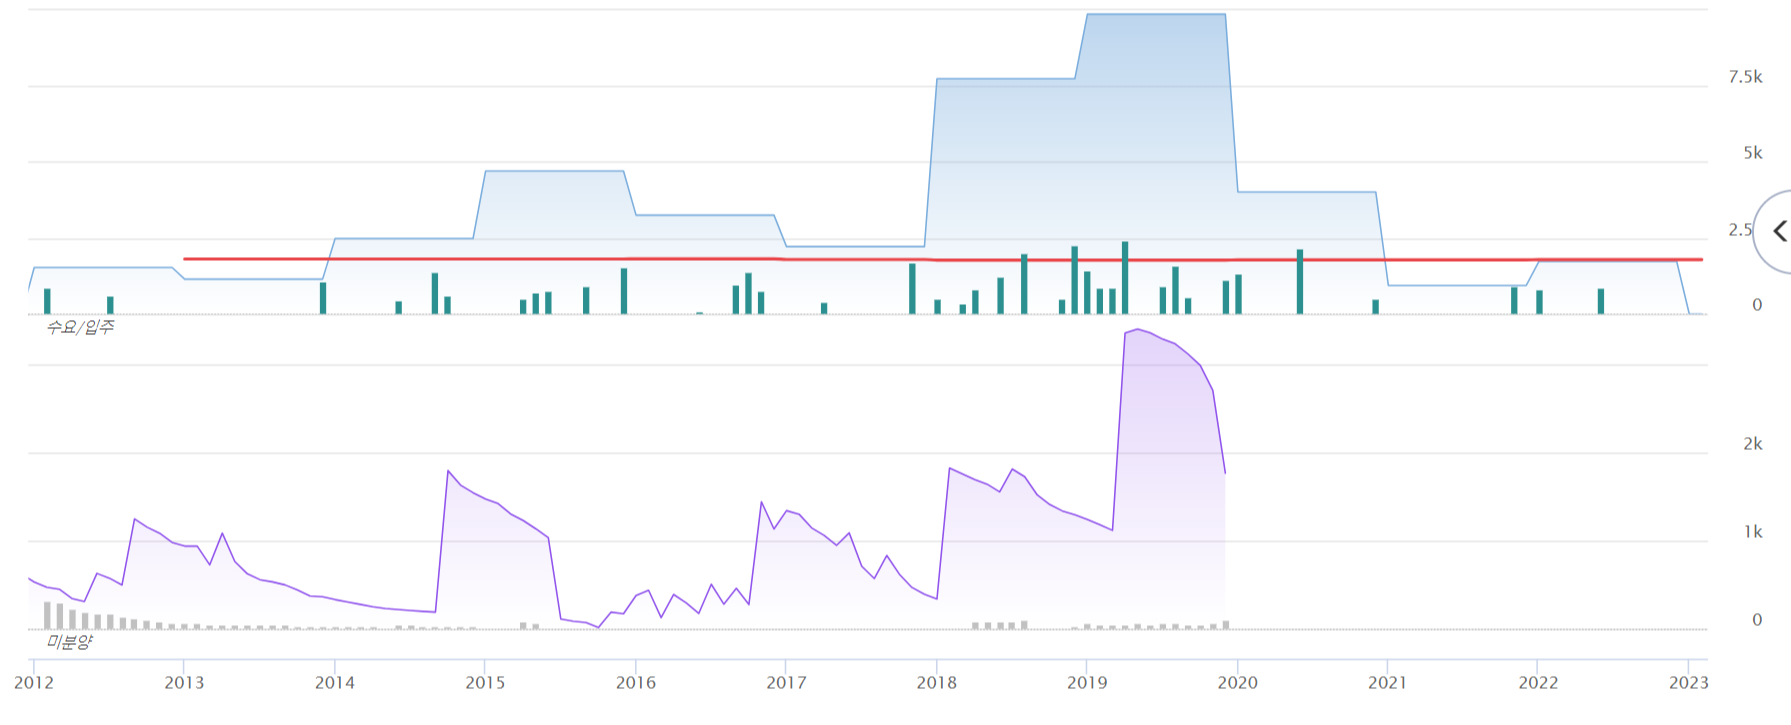Click the 수요/입주 chart label

point(80,327)
